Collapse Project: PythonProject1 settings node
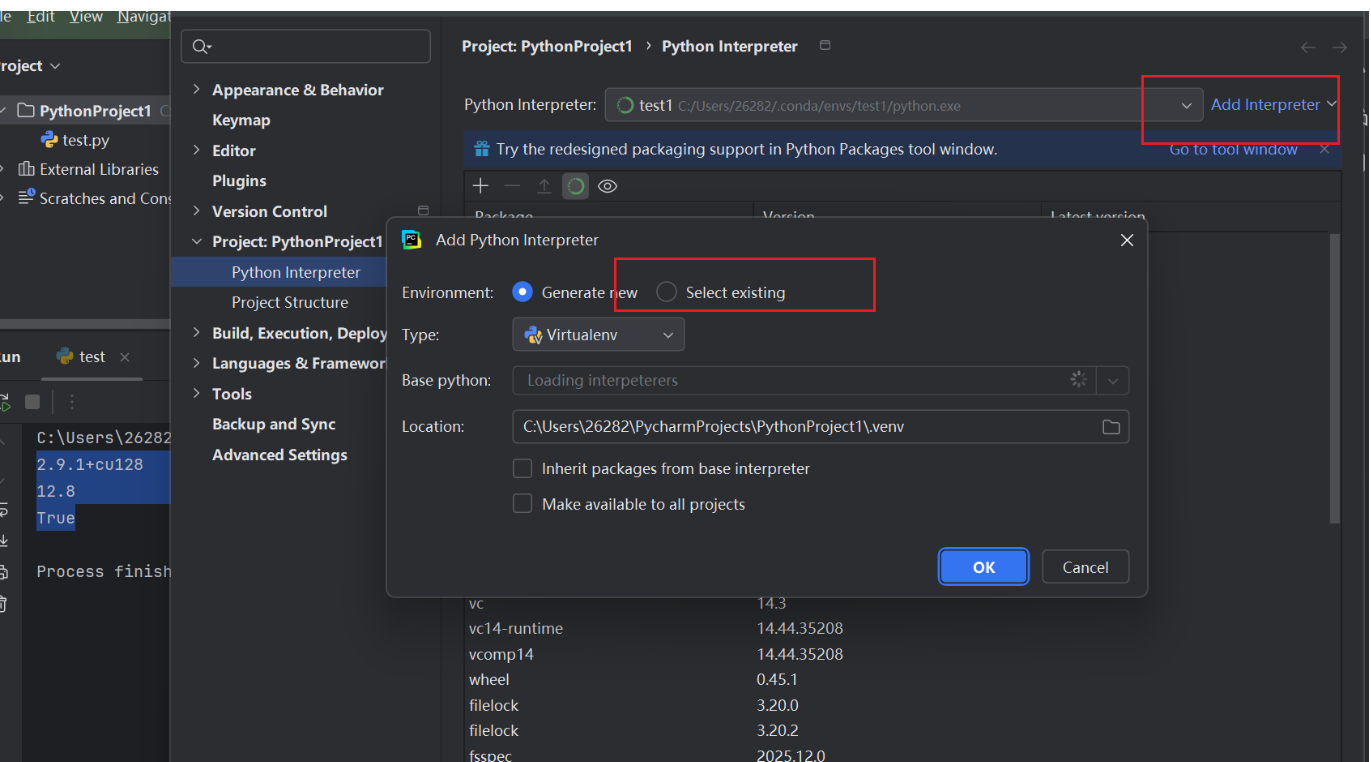Screen dimensions: 1371x762 pyautogui.click(x=196, y=242)
